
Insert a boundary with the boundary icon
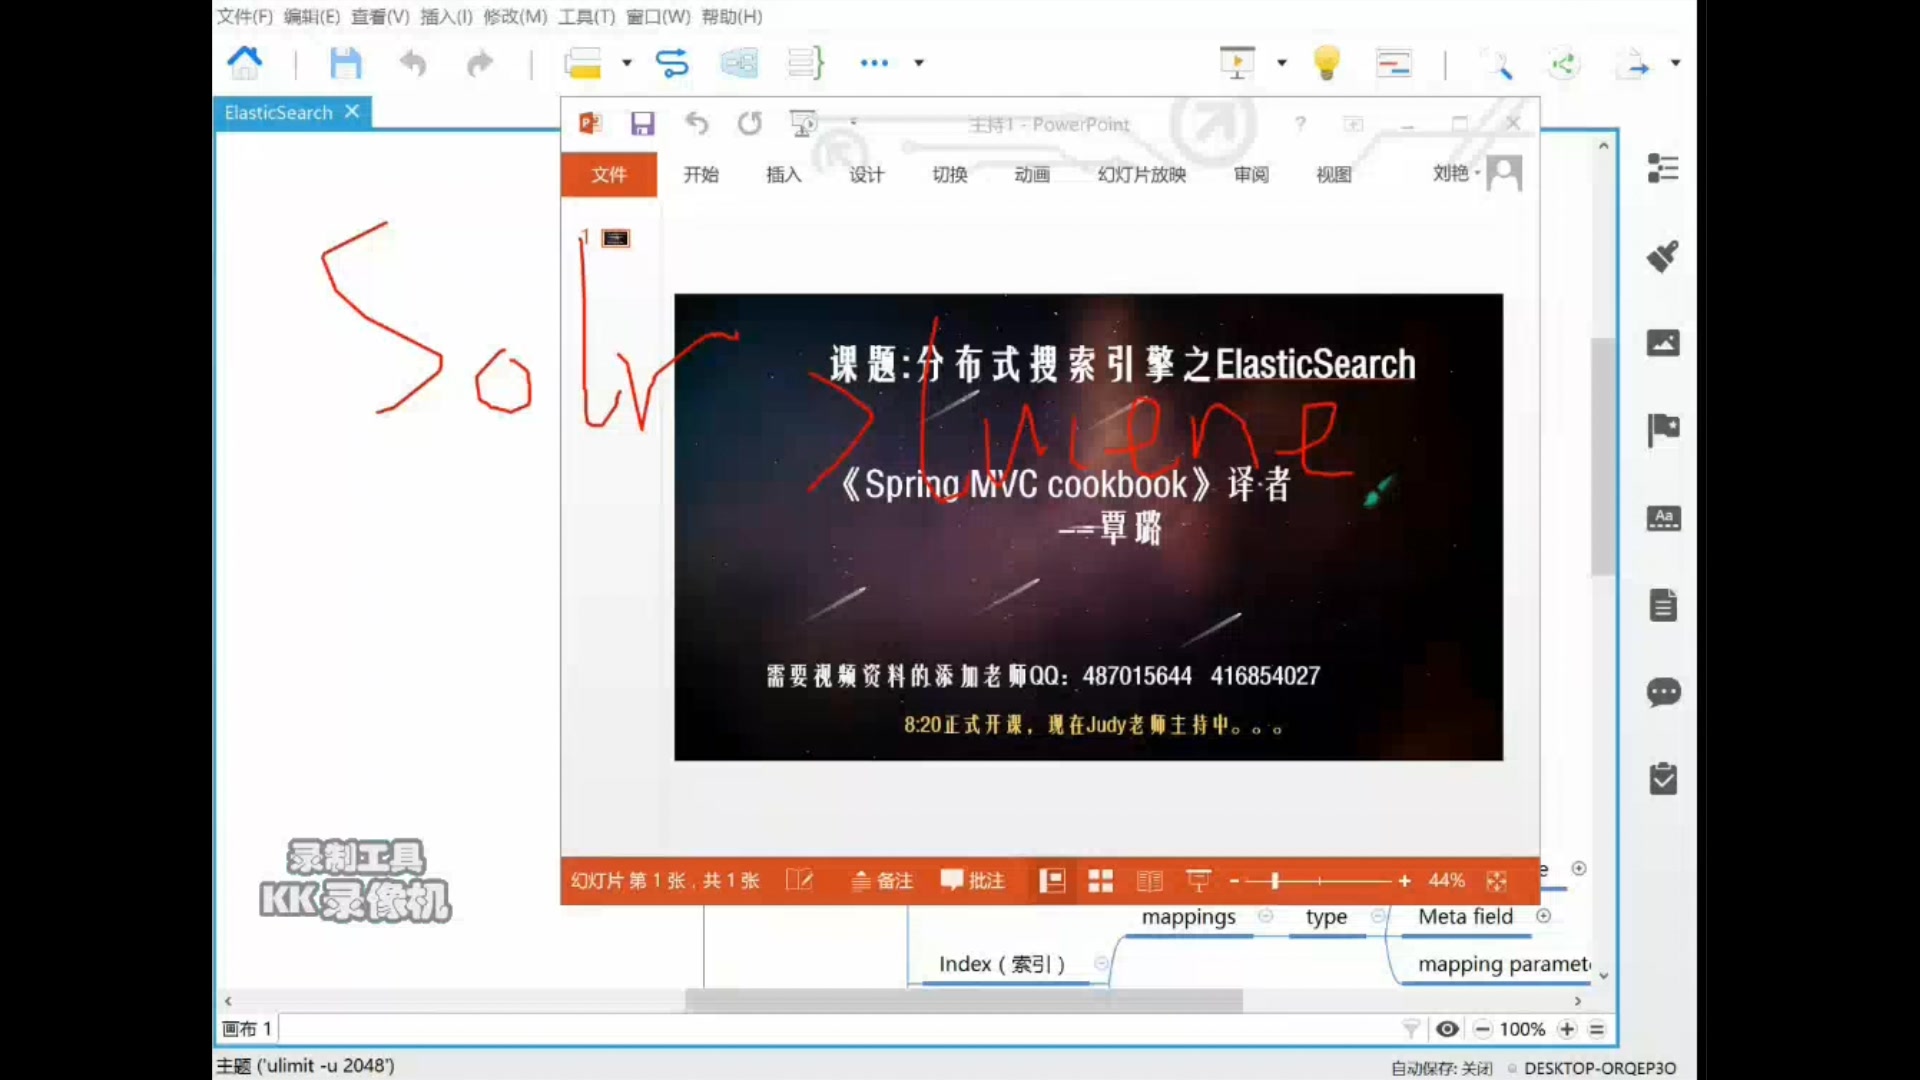(x=739, y=63)
